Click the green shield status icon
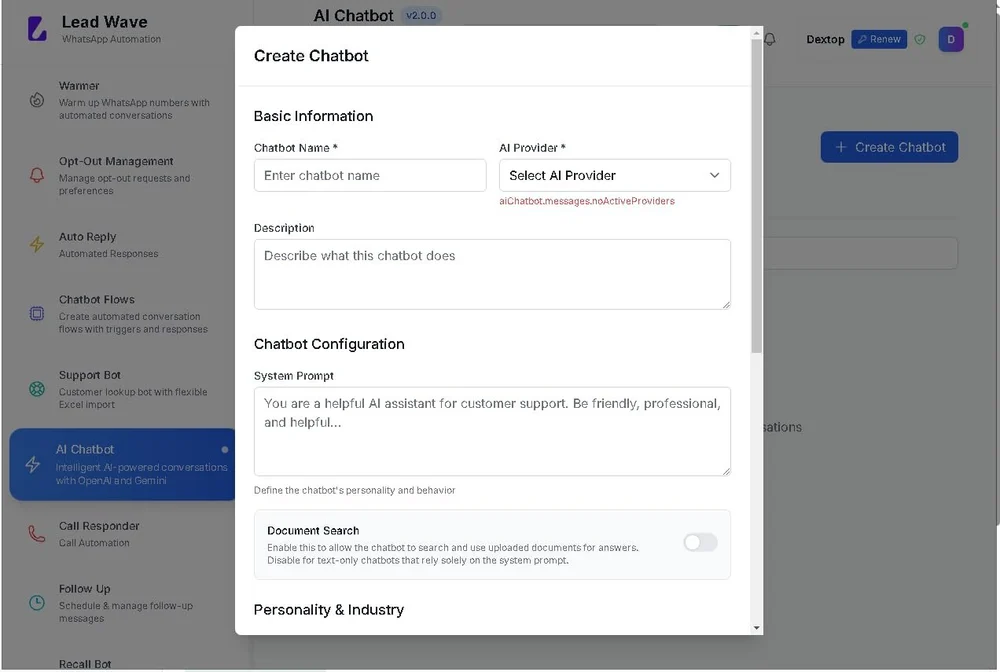 (x=920, y=40)
